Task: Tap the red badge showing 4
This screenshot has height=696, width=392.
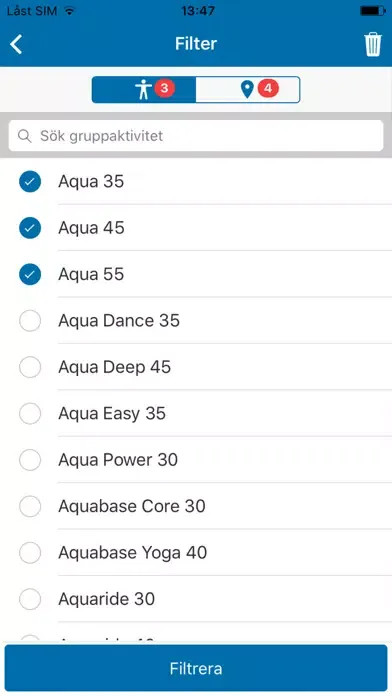Action: (x=268, y=88)
